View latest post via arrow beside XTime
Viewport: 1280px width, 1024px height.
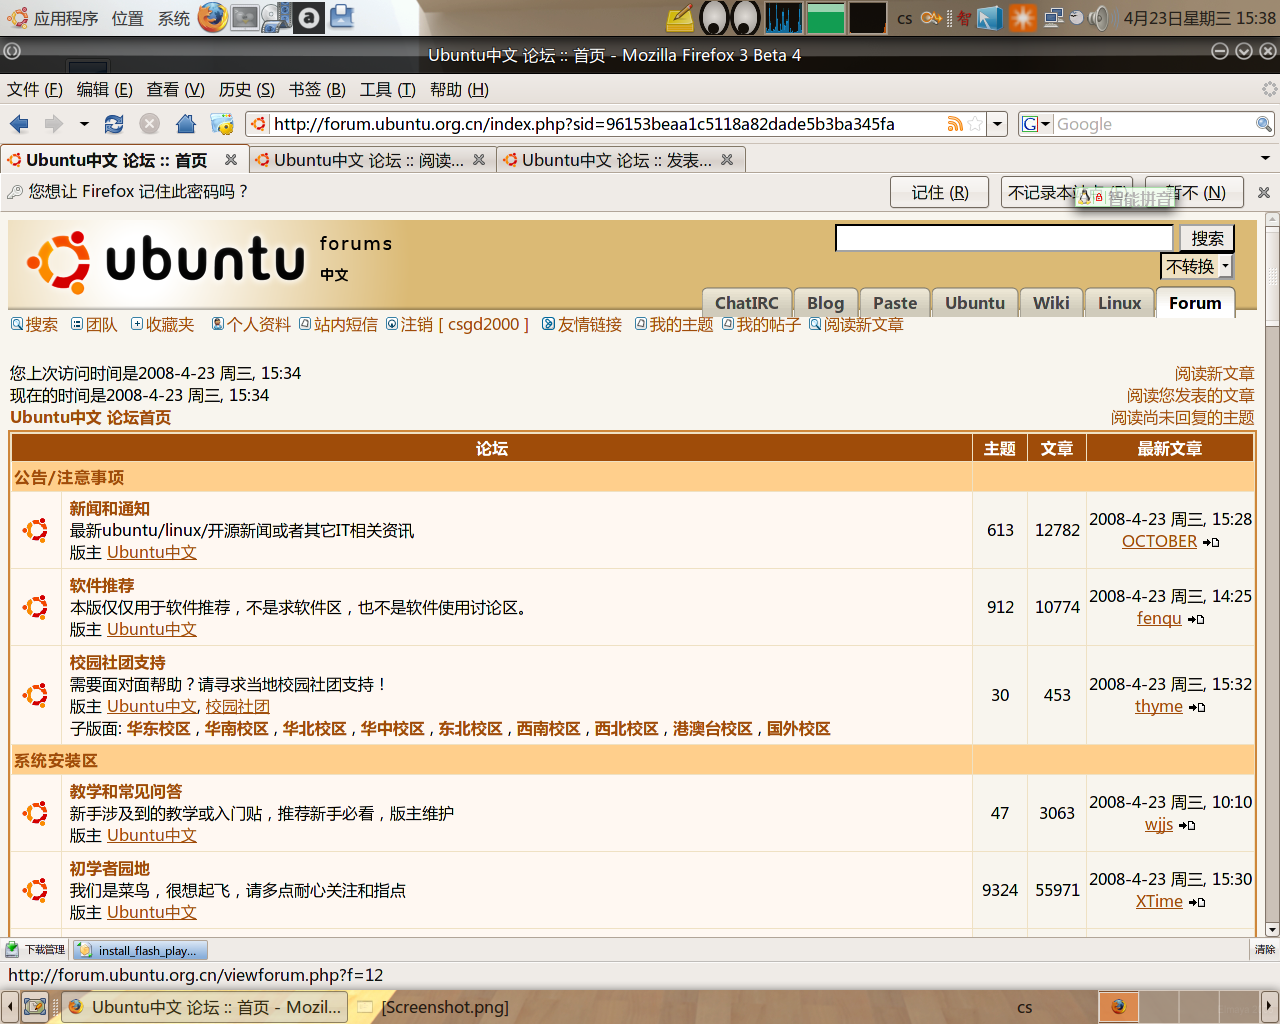tap(1197, 902)
